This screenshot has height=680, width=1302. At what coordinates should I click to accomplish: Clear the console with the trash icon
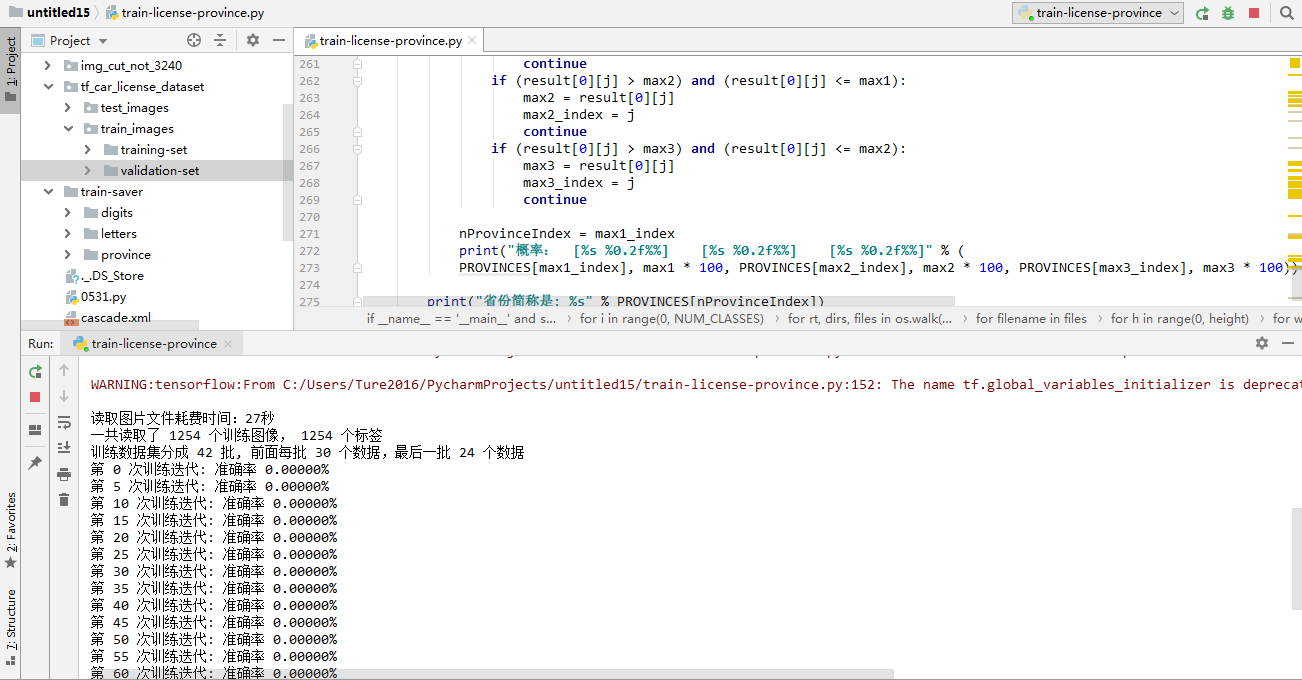click(64, 500)
